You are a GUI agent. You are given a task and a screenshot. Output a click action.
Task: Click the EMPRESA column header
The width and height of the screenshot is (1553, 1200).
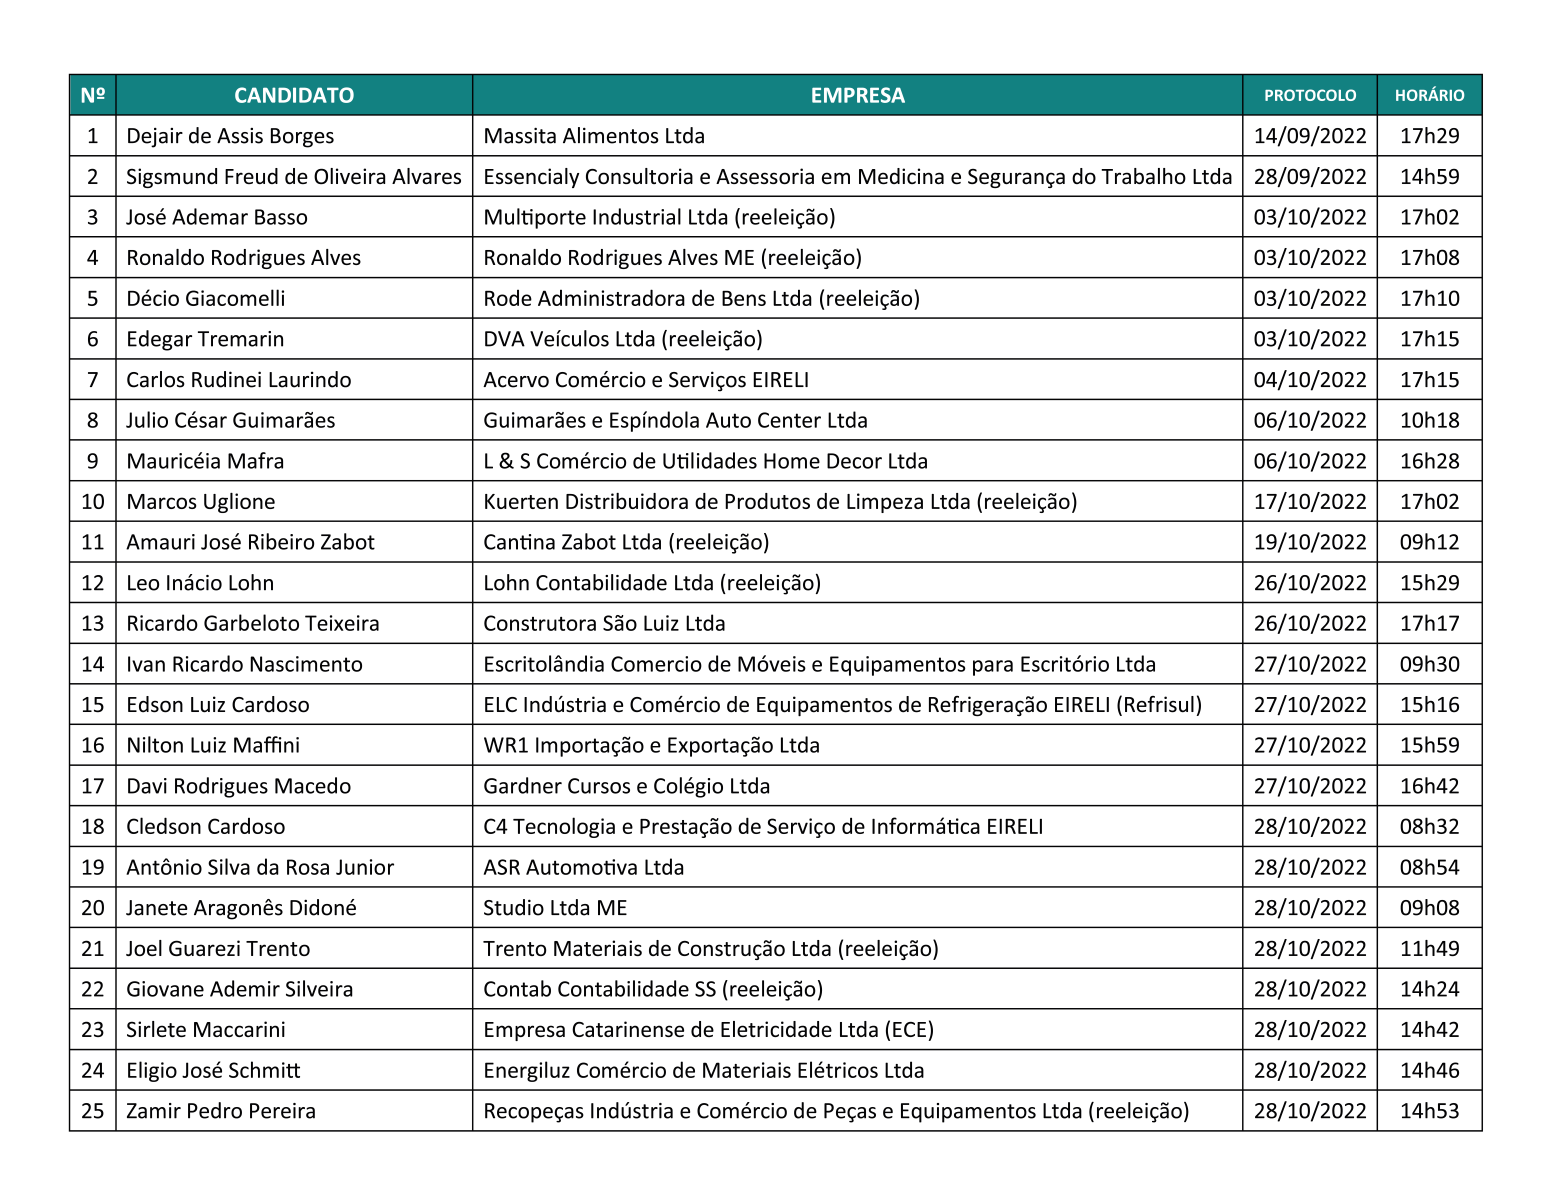tap(857, 95)
